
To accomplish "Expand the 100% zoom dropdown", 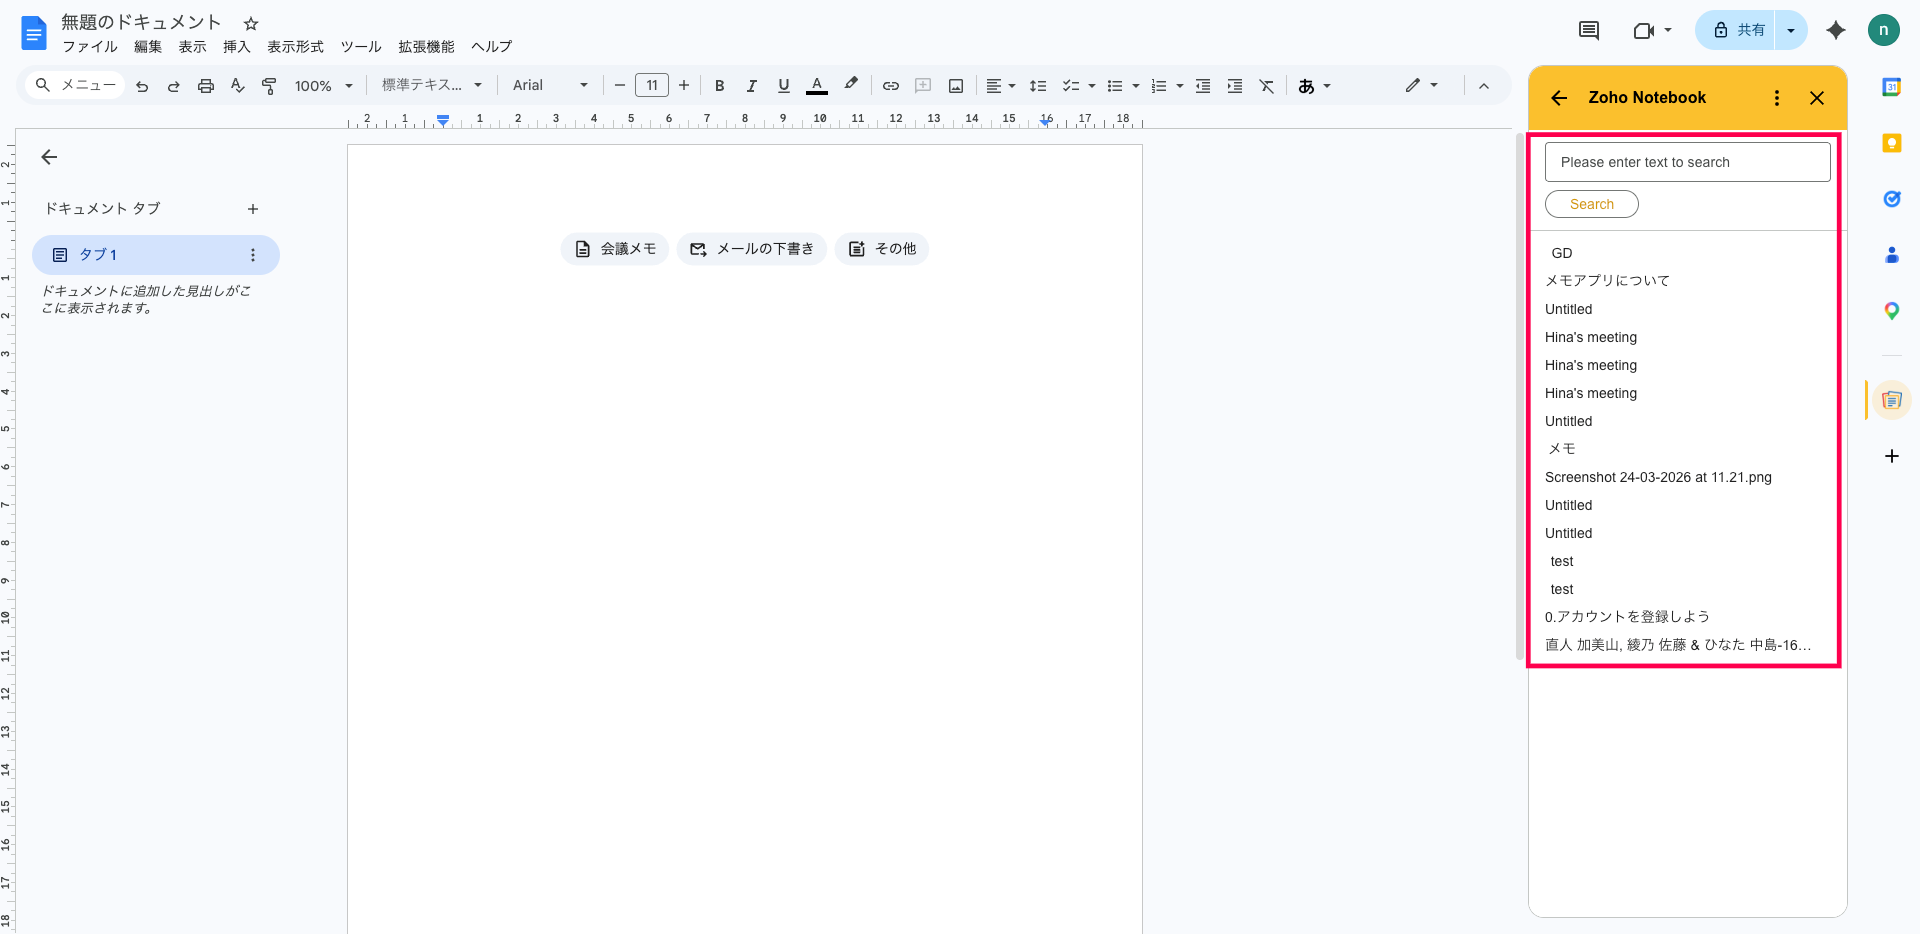I will pyautogui.click(x=323, y=86).
